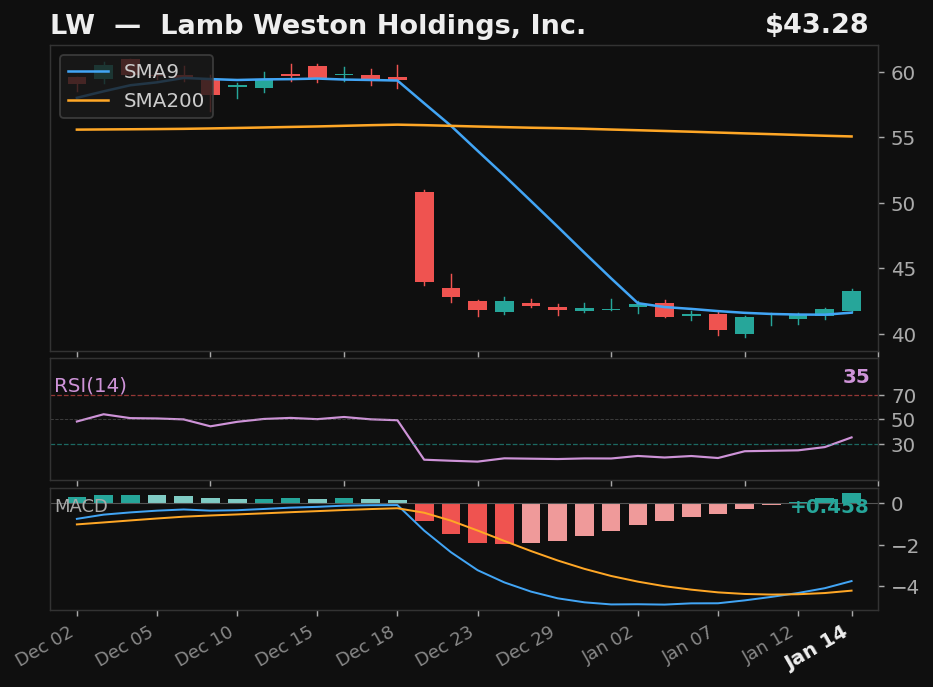This screenshot has height=687, width=933.
Task: Click the MACD value +0.458
Action: 829,507
